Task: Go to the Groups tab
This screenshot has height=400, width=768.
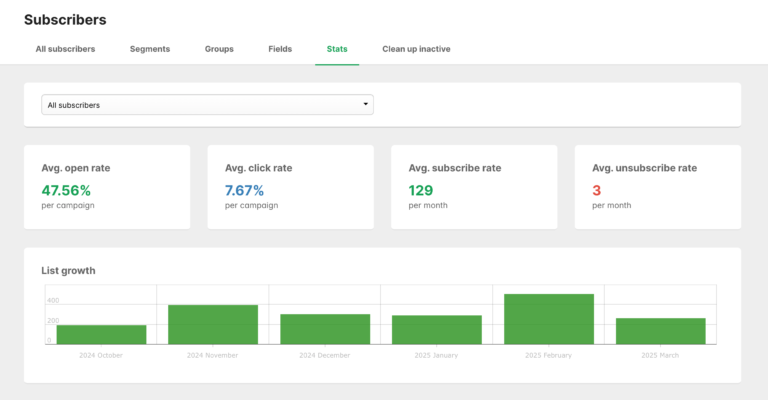Action: click(x=219, y=49)
